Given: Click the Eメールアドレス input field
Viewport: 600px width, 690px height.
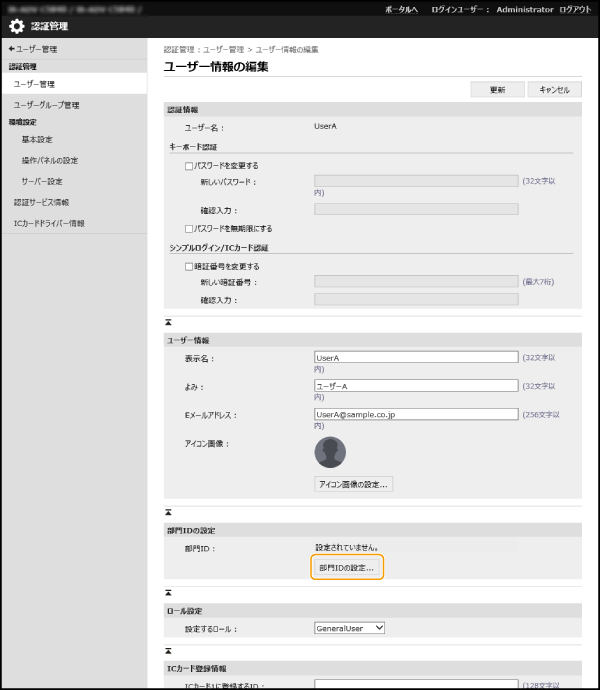Looking at the screenshot, I should click(416, 414).
